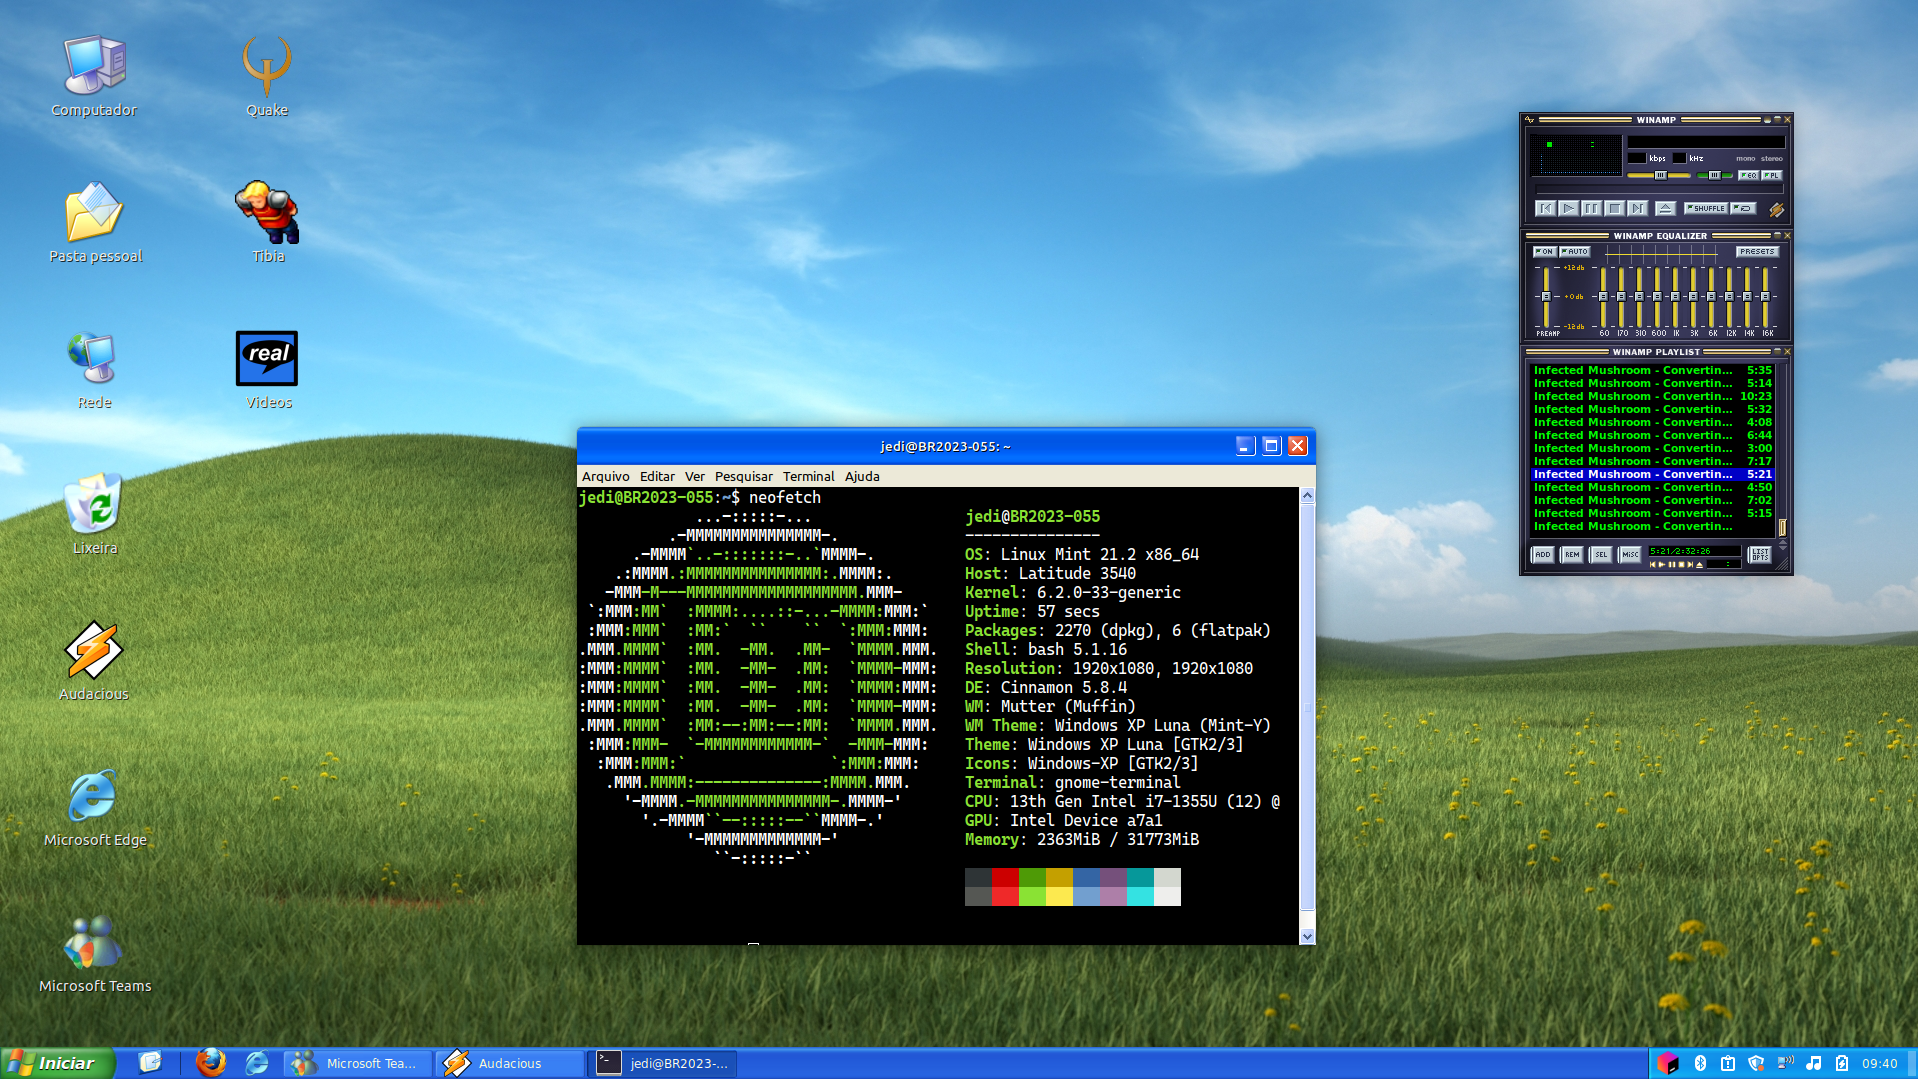Select Quake desktop icon

click(267, 77)
